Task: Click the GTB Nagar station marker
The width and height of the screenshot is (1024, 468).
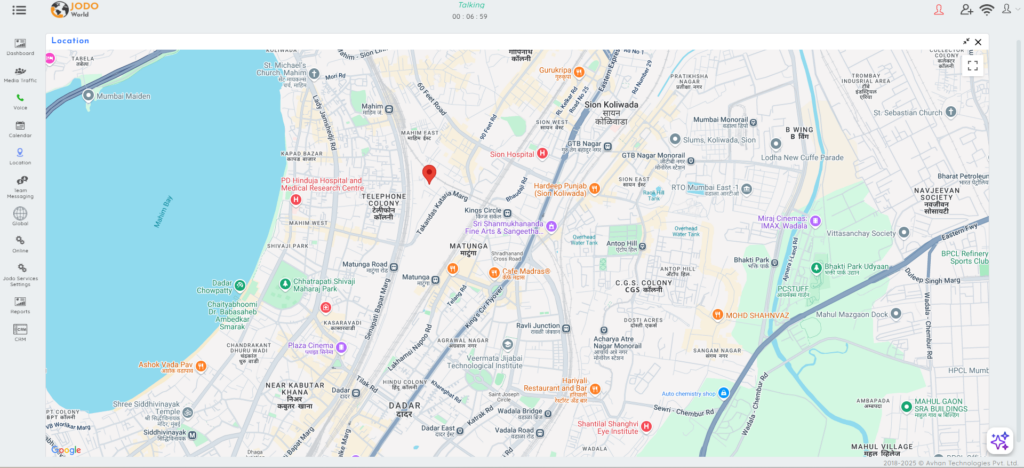Action: click(x=608, y=146)
